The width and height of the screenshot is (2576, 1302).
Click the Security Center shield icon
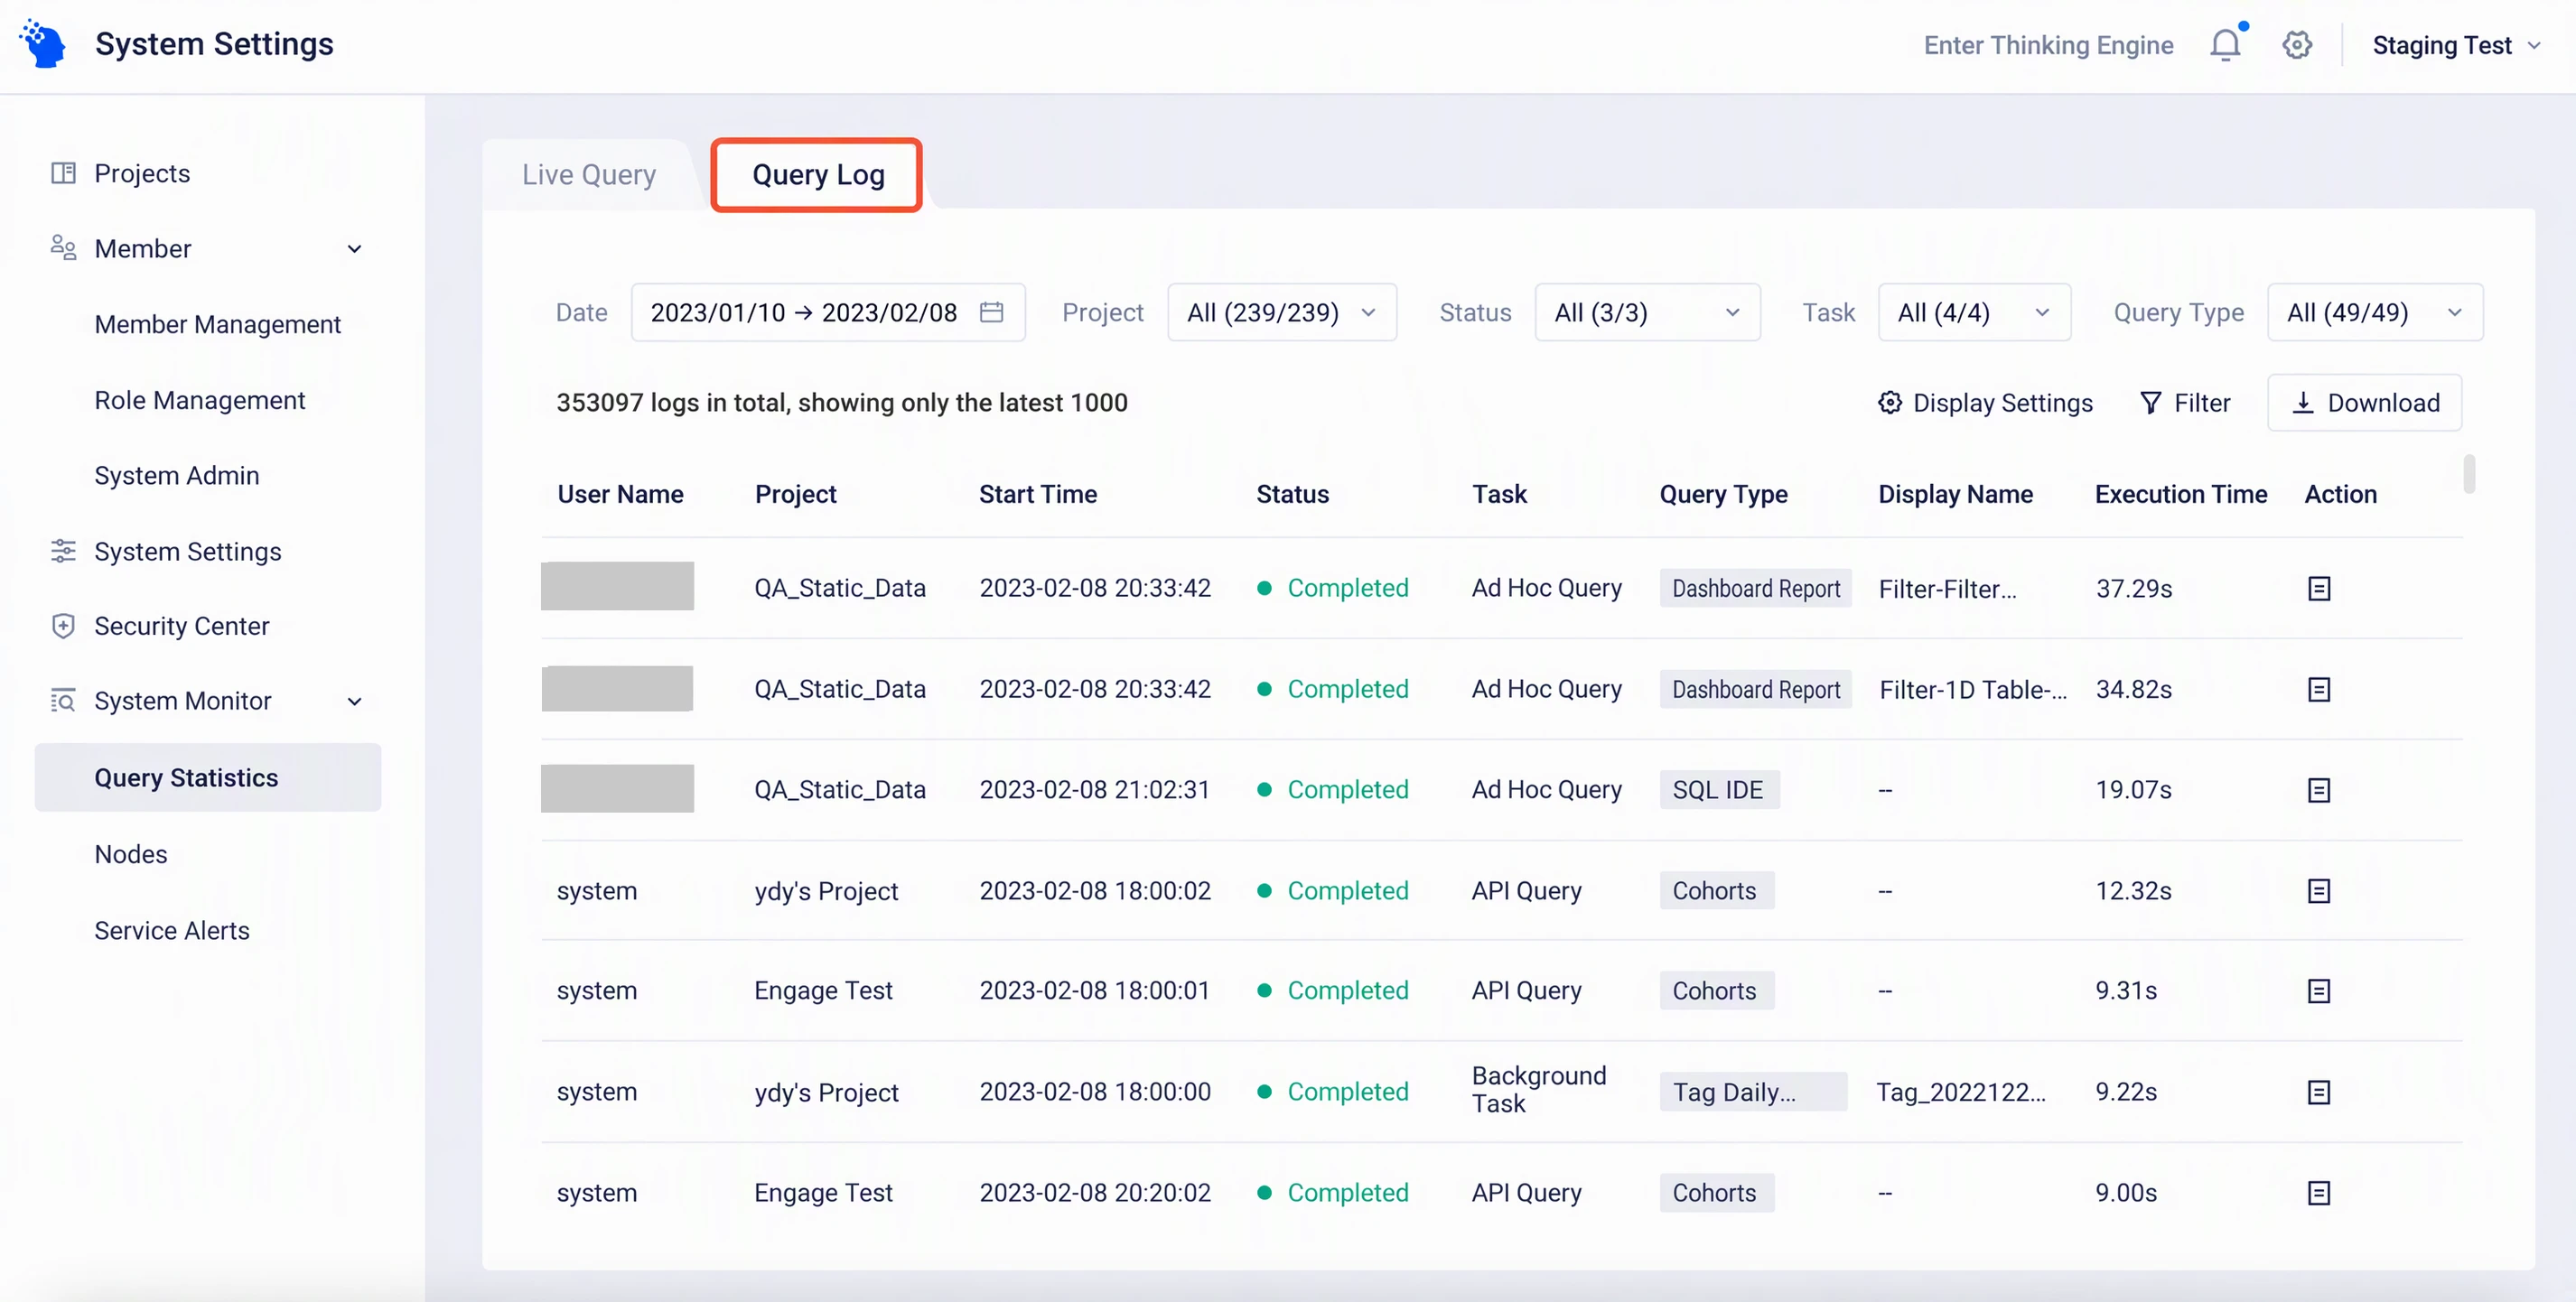click(63, 626)
